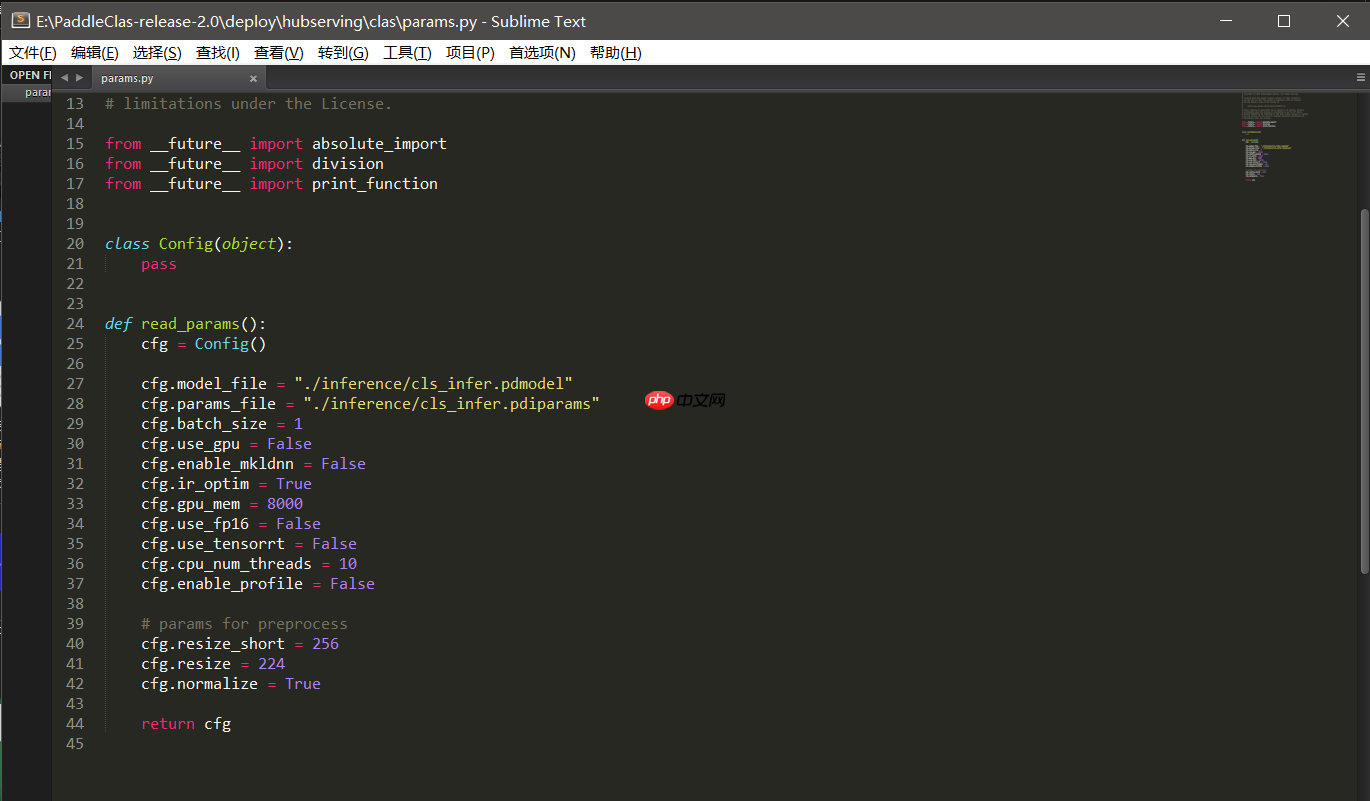Click the OPEN FILES sidebar header

[31, 74]
